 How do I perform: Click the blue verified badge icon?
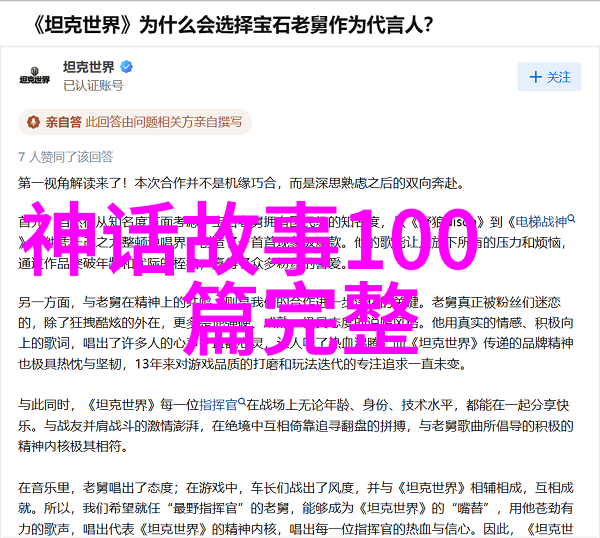click(x=126, y=67)
